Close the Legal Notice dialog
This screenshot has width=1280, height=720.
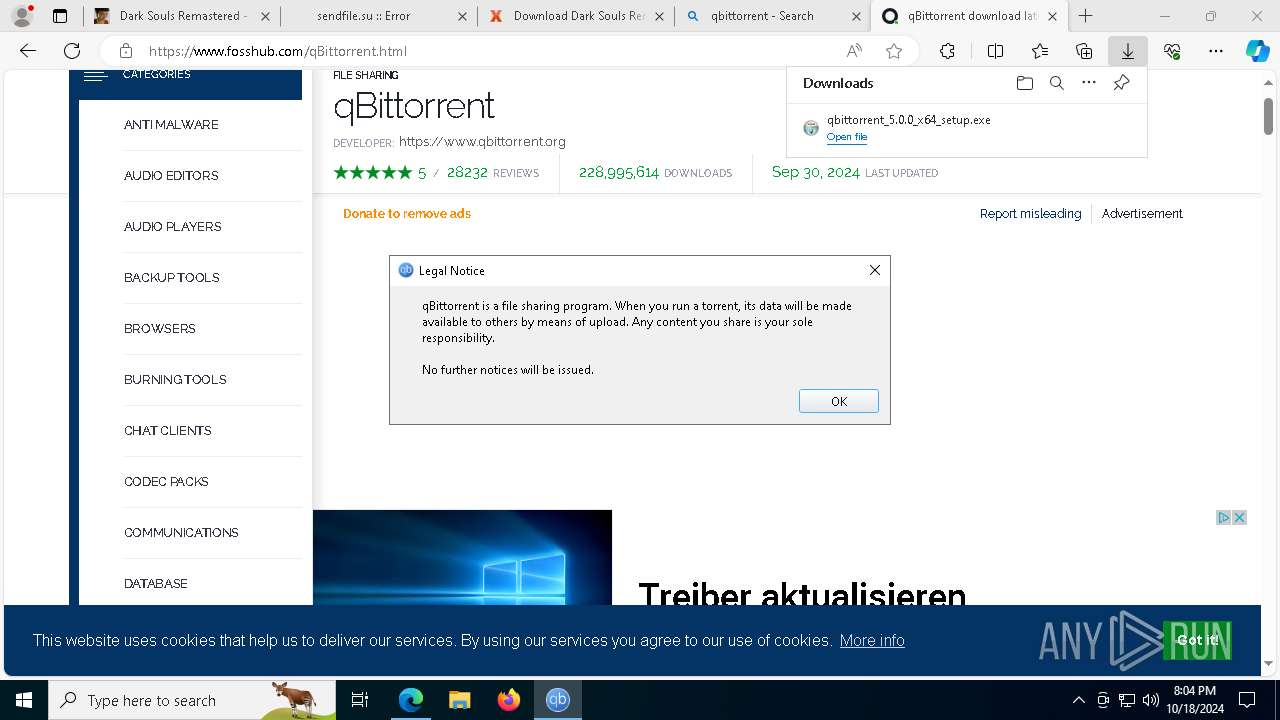[x=875, y=270]
